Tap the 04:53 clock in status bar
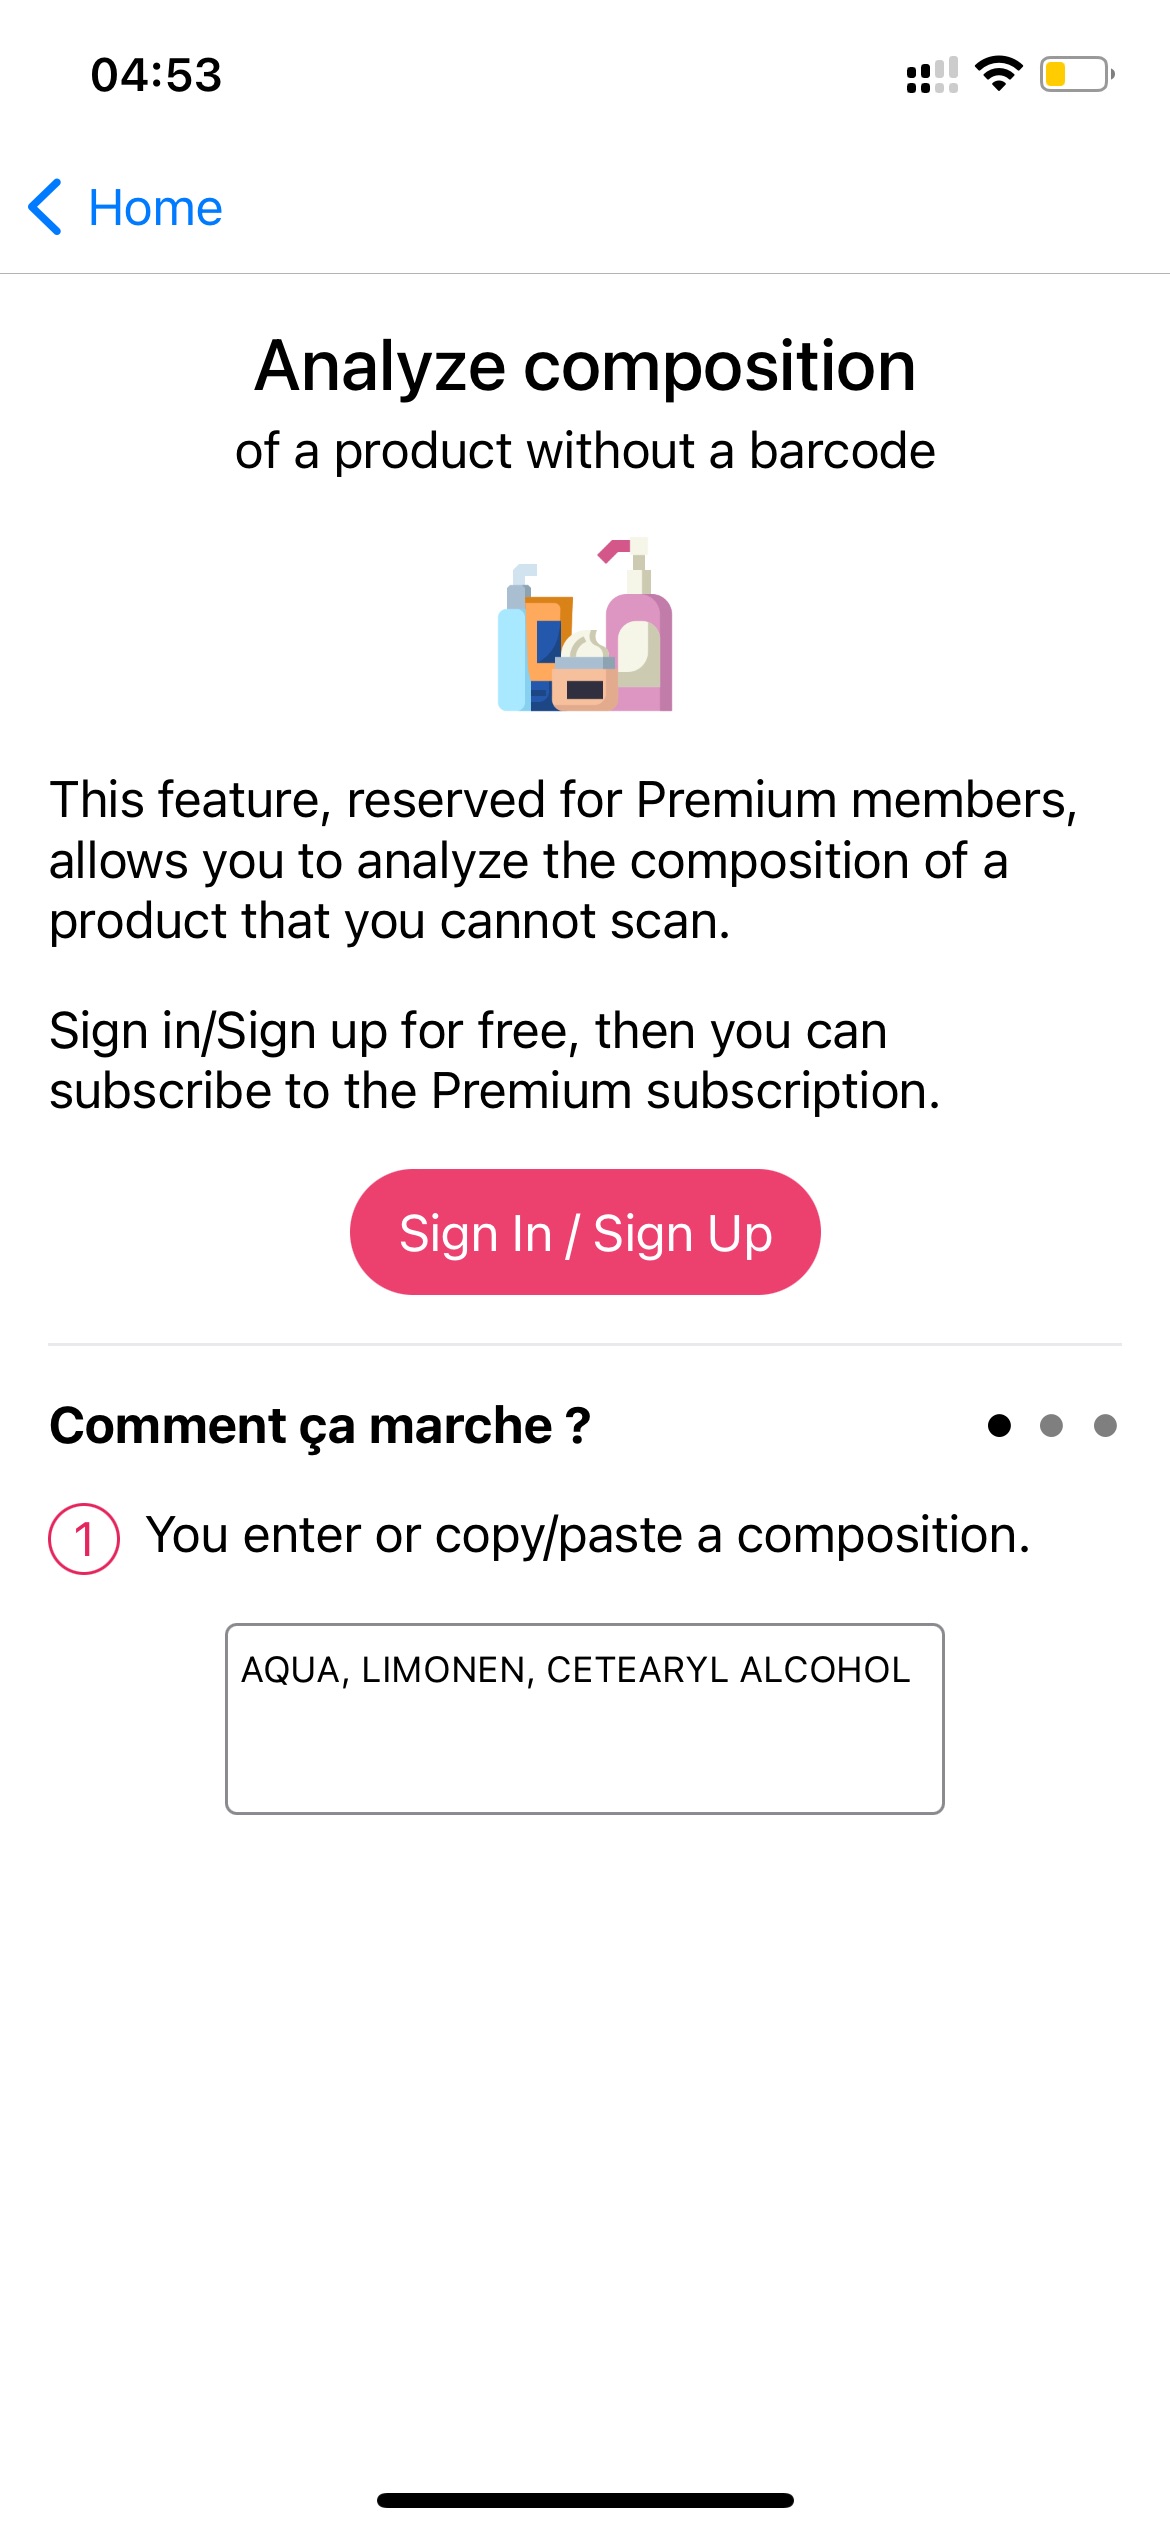Screen dimensions: 1170x2532 [156, 75]
